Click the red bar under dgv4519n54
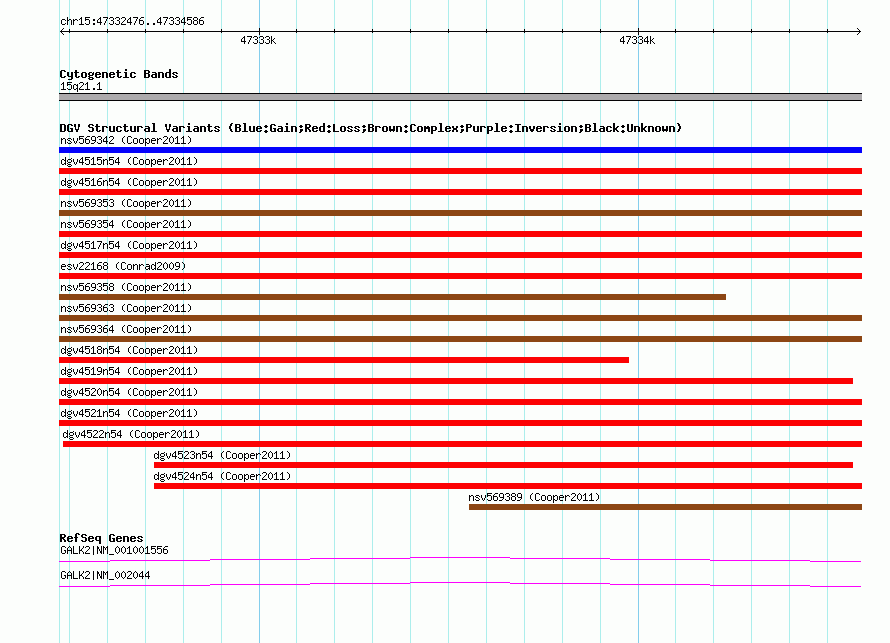 tap(455, 381)
